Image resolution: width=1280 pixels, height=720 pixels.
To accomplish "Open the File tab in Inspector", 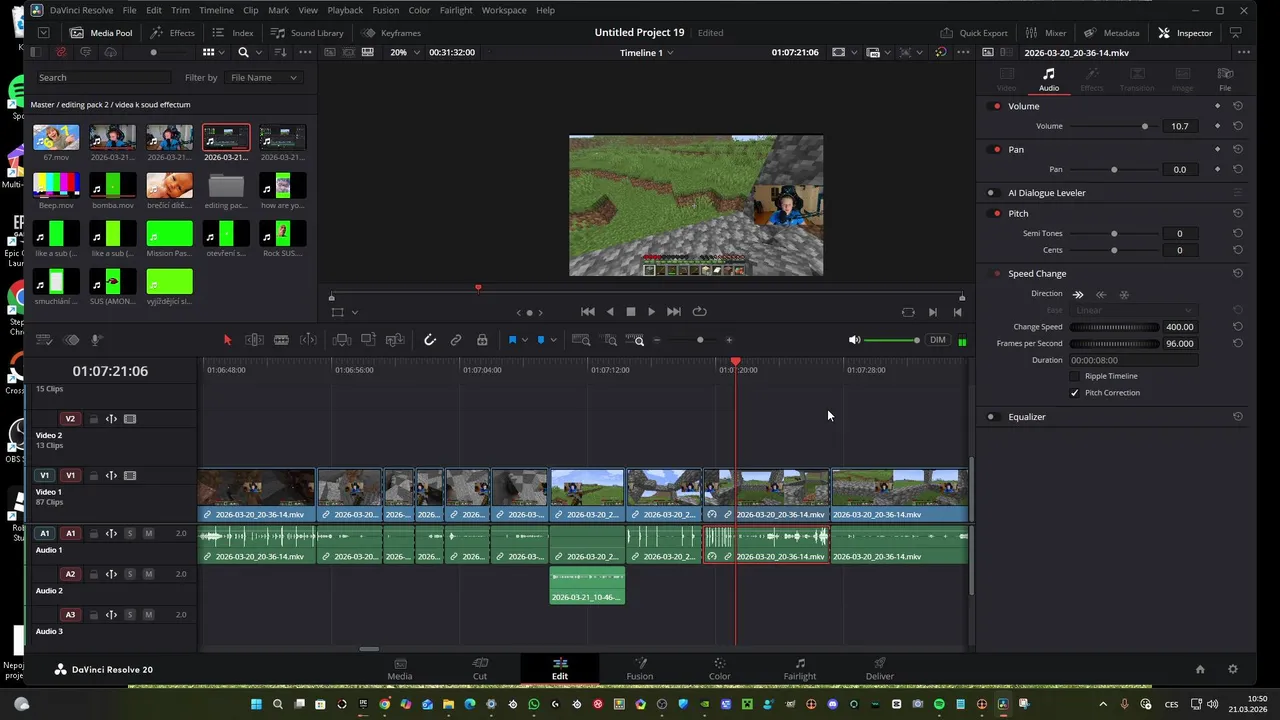I will 1225,79.
